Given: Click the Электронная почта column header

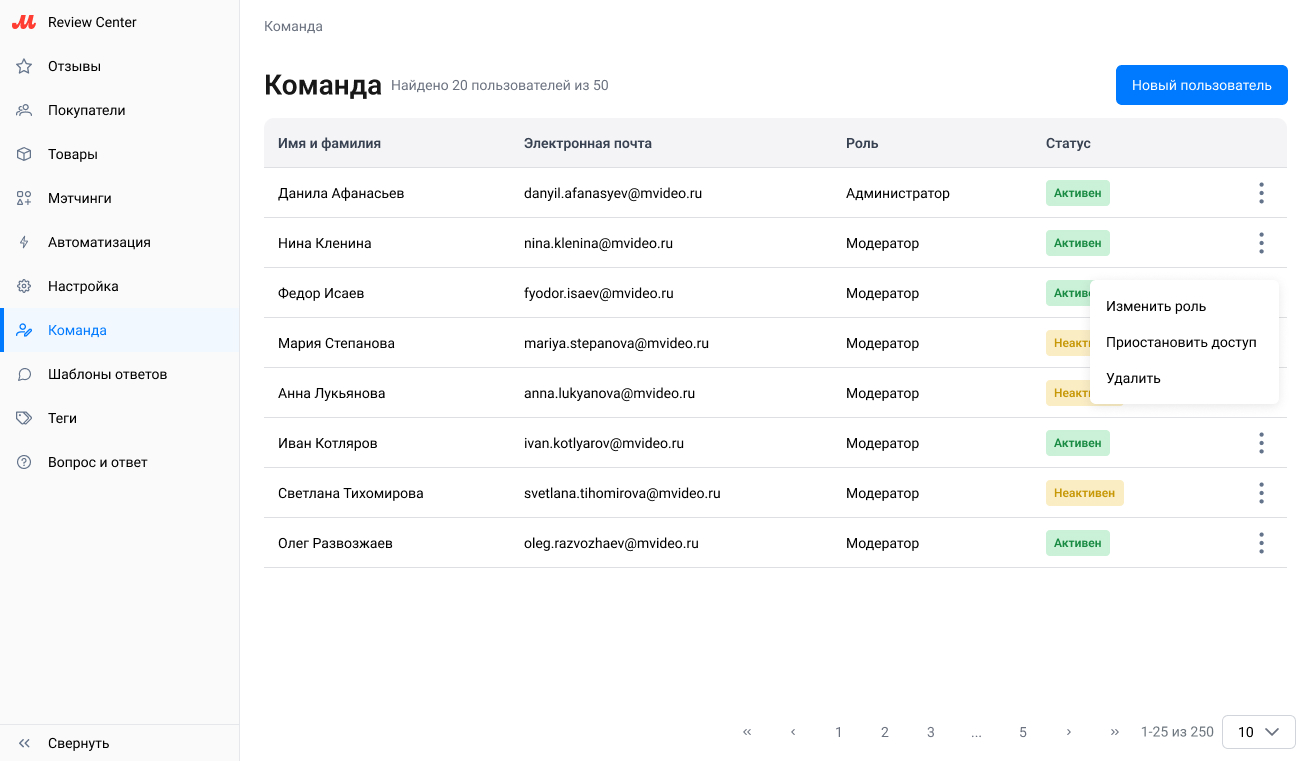Looking at the screenshot, I should pos(588,143).
